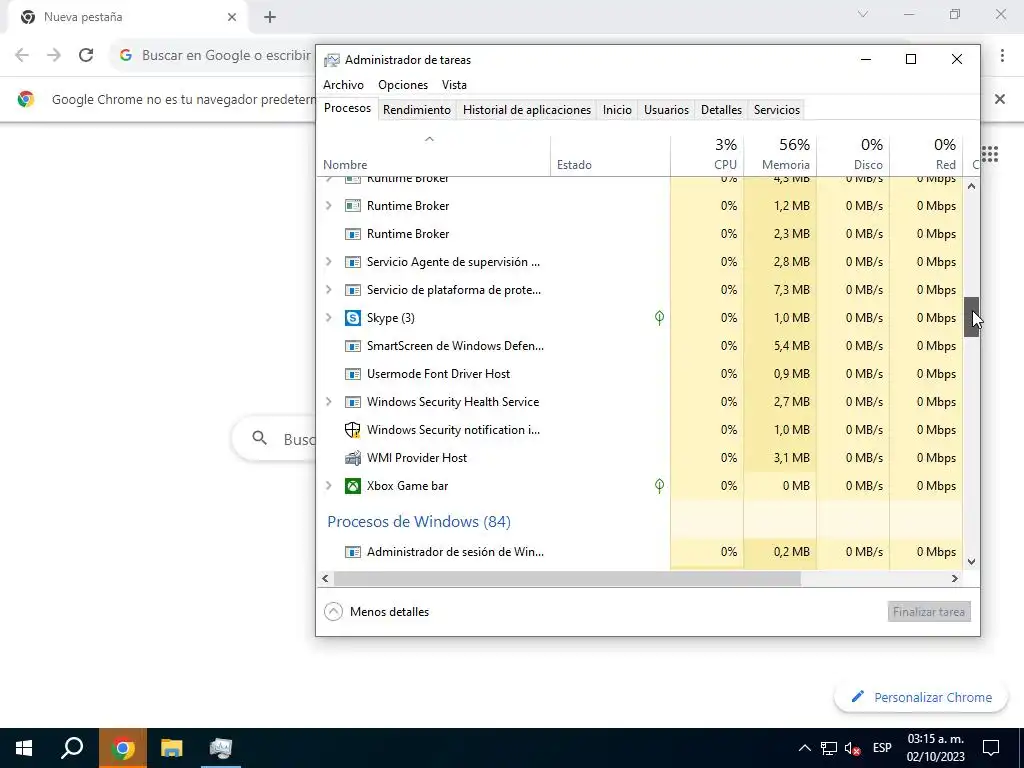Expand Servicio Agente de supervisión row
The height and width of the screenshot is (768, 1024).
(x=328, y=262)
